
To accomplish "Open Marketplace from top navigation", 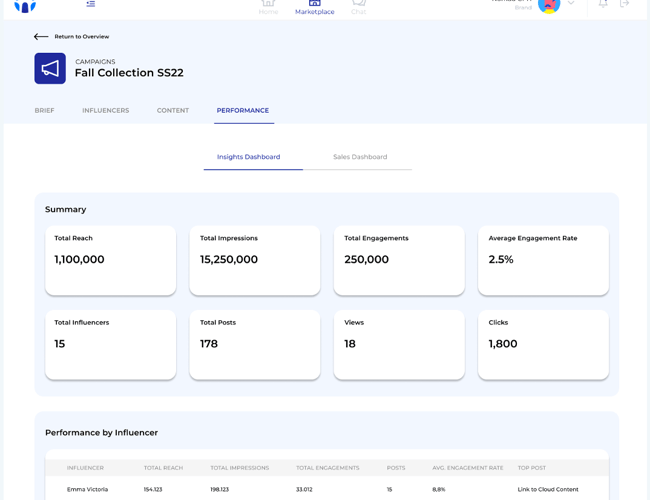I will [314, 8].
